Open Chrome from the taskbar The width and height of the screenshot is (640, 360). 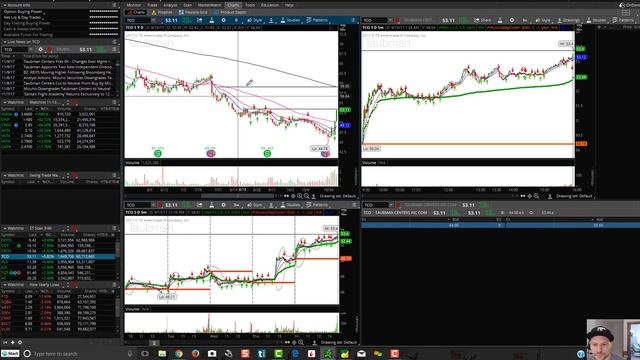[178, 354]
